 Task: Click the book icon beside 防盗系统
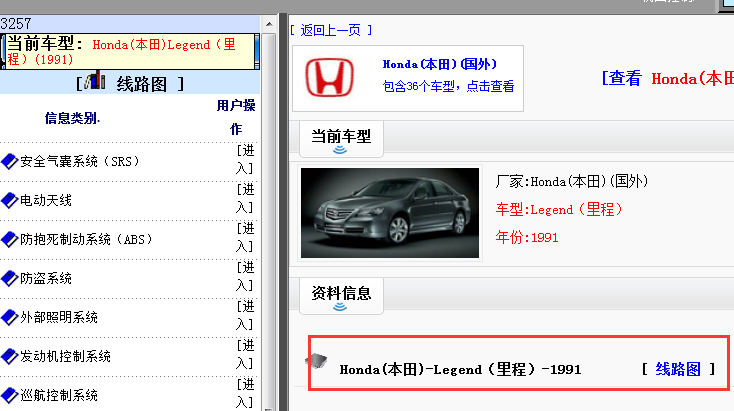tap(9, 279)
